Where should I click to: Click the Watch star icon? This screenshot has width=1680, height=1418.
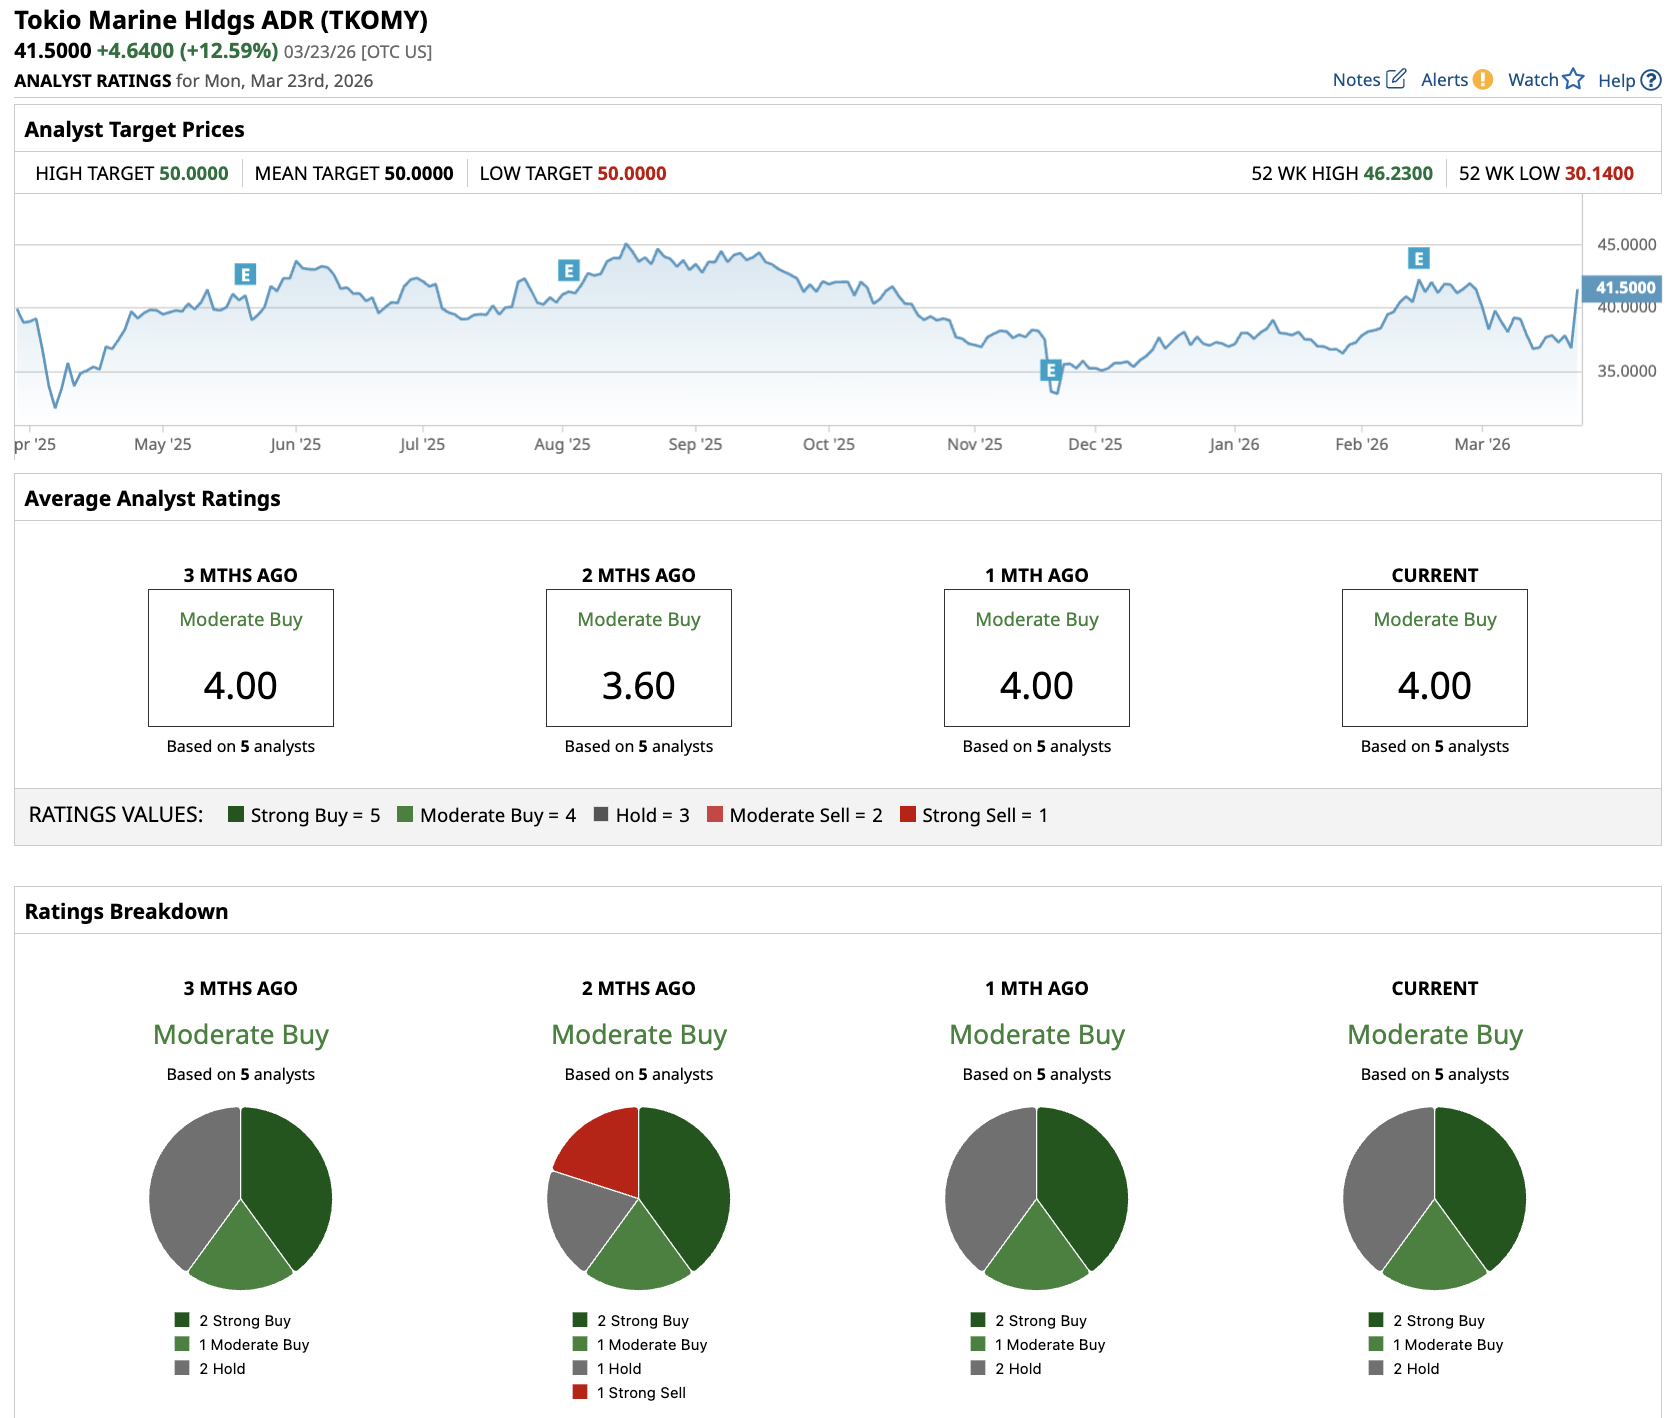click(1573, 79)
